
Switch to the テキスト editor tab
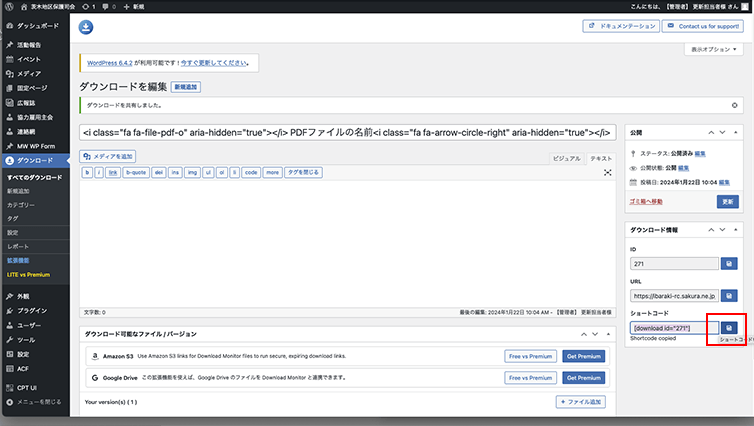point(600,158)
